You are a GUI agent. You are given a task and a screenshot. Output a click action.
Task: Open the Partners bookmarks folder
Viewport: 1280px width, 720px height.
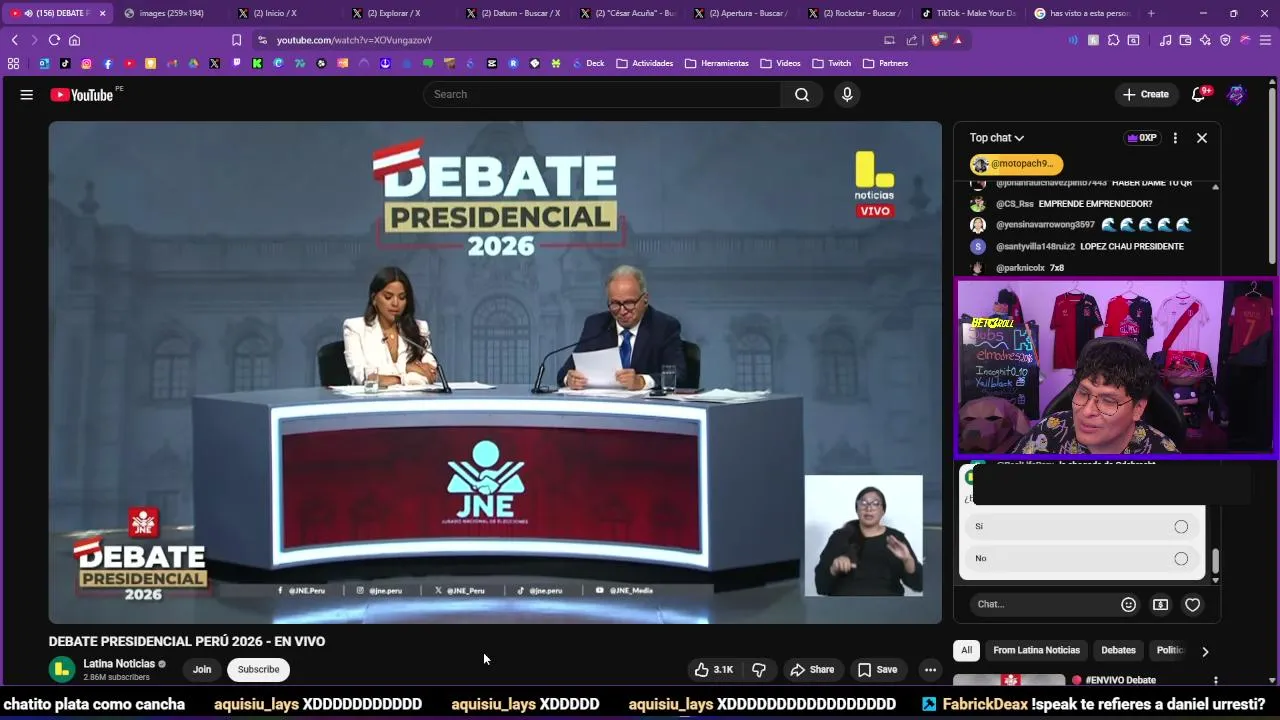point(886,63)
